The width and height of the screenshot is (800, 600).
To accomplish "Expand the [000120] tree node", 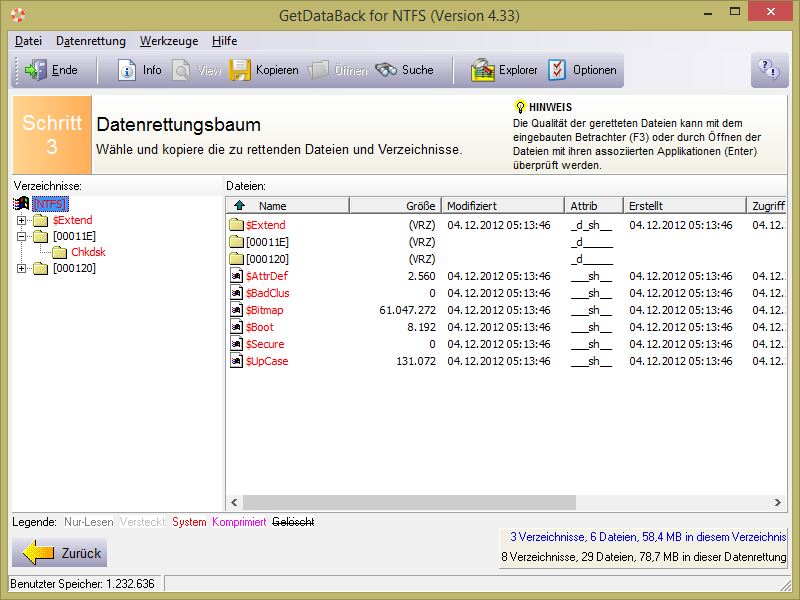I will pos(21,268).
